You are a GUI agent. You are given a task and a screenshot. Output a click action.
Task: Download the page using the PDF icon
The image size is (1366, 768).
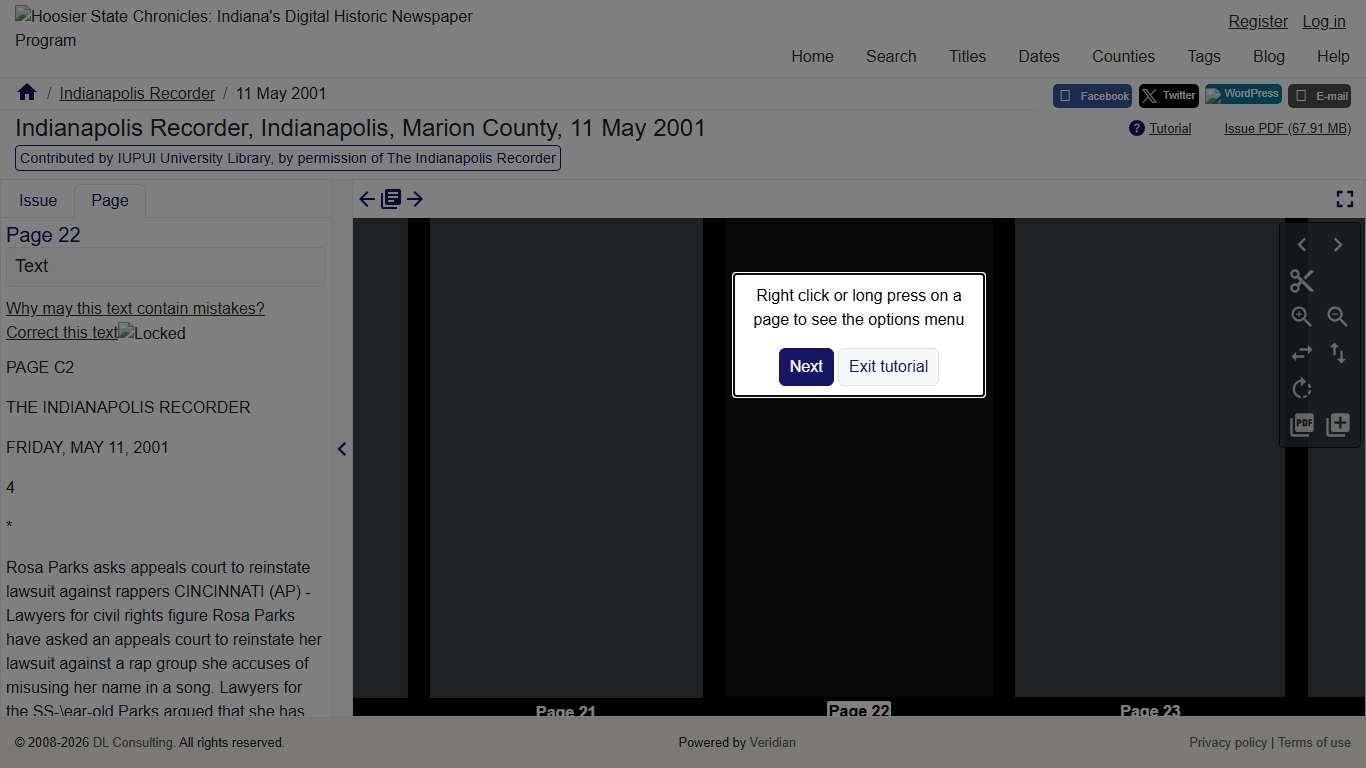point(1301,425)
